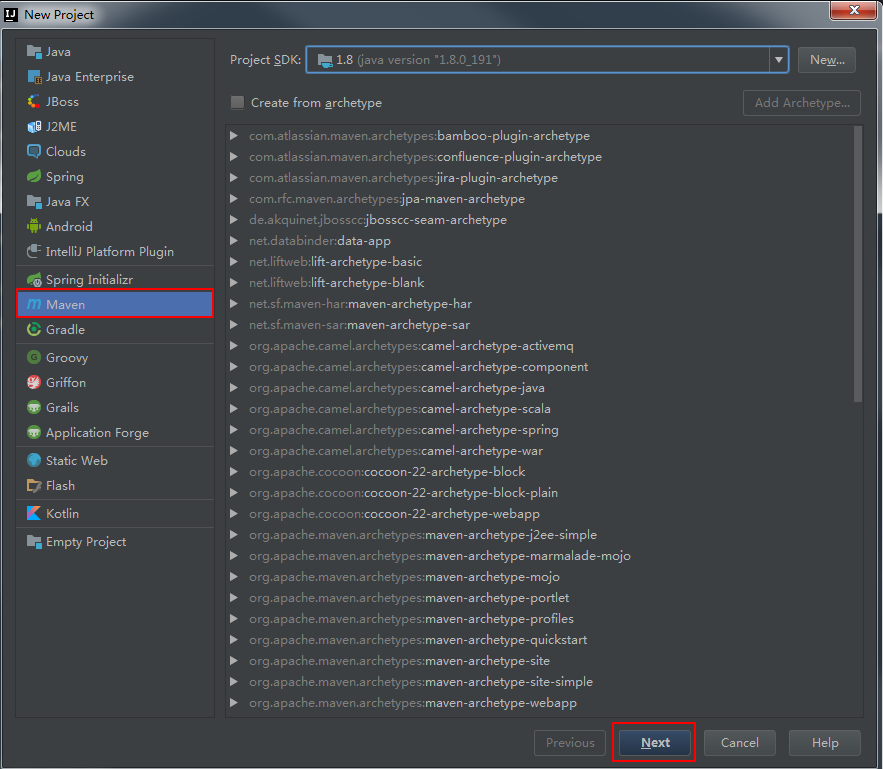The height and width of the screenshot is (769, 883).
Task: Expand camel-archetype-spring node
Action: [x=234, y=430]
